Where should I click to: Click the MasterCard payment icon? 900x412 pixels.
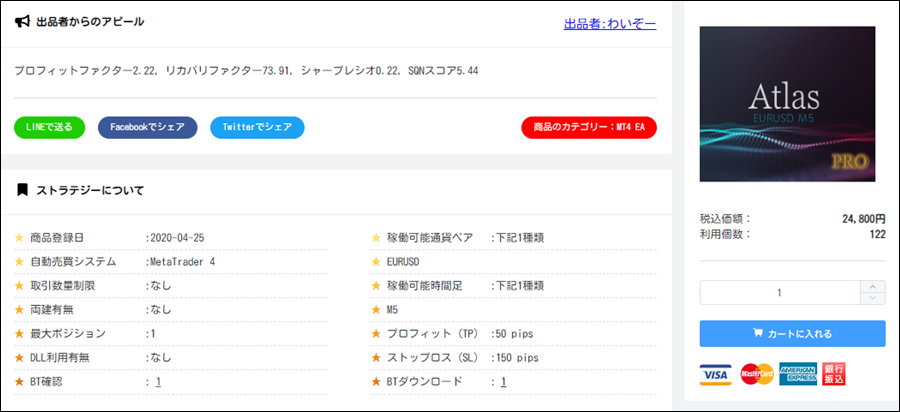pos(757,374)
